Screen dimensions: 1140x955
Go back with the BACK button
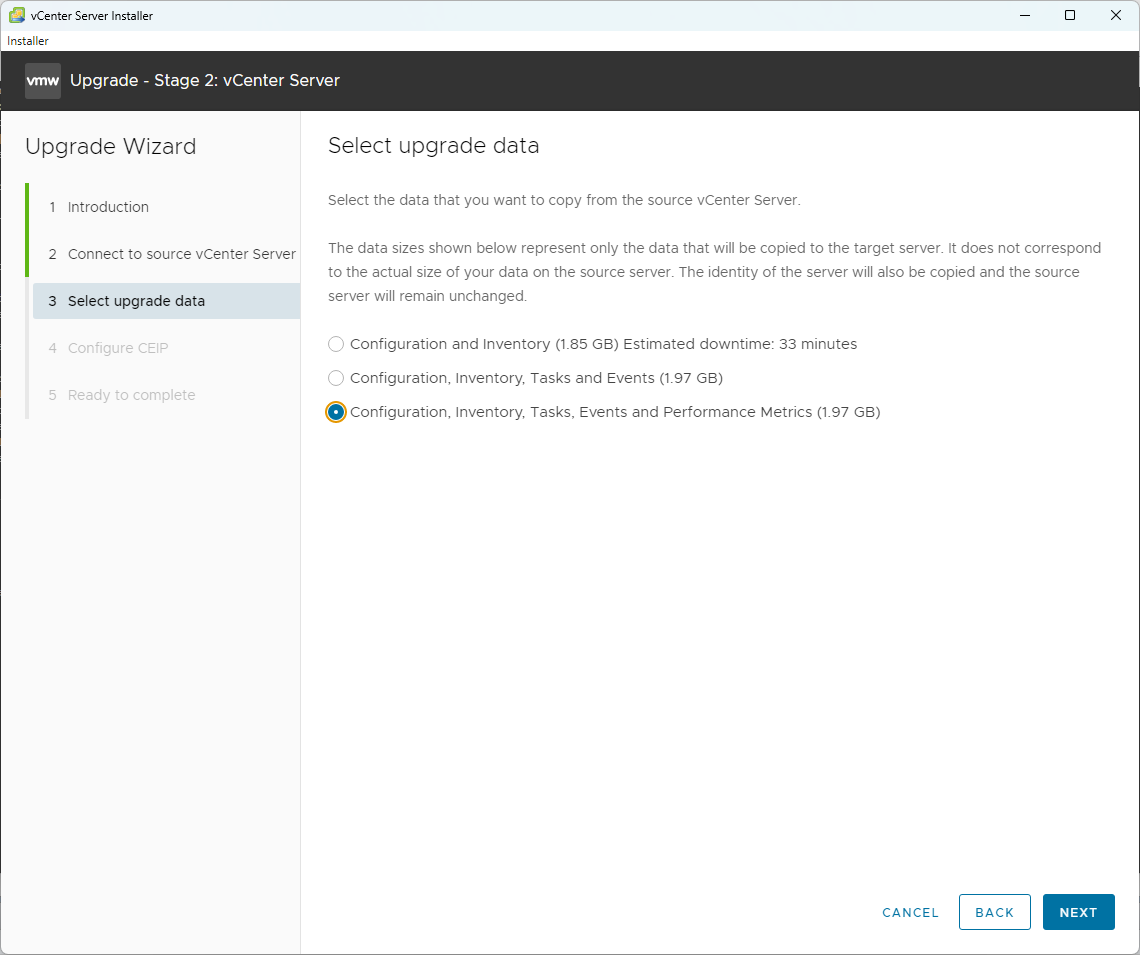(x=994, y=912)
